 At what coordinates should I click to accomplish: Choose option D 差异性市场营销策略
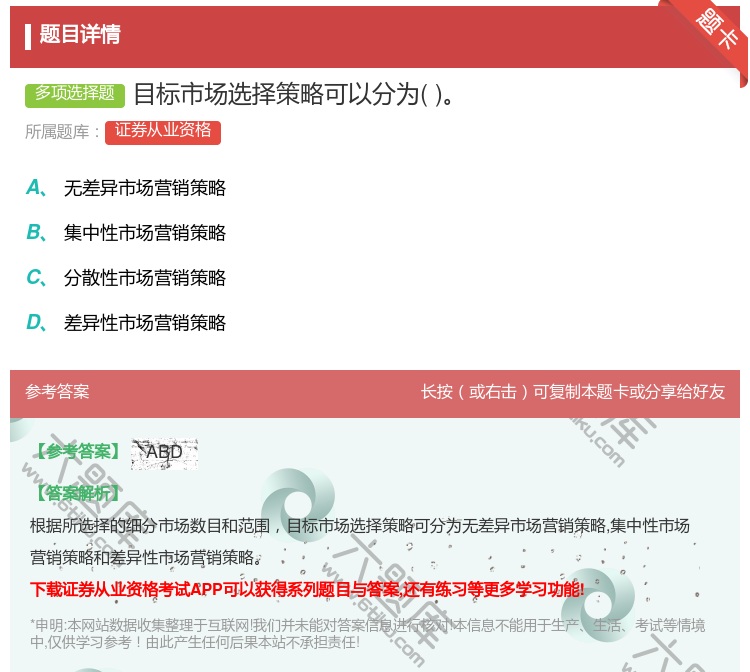tap(144, 323)
